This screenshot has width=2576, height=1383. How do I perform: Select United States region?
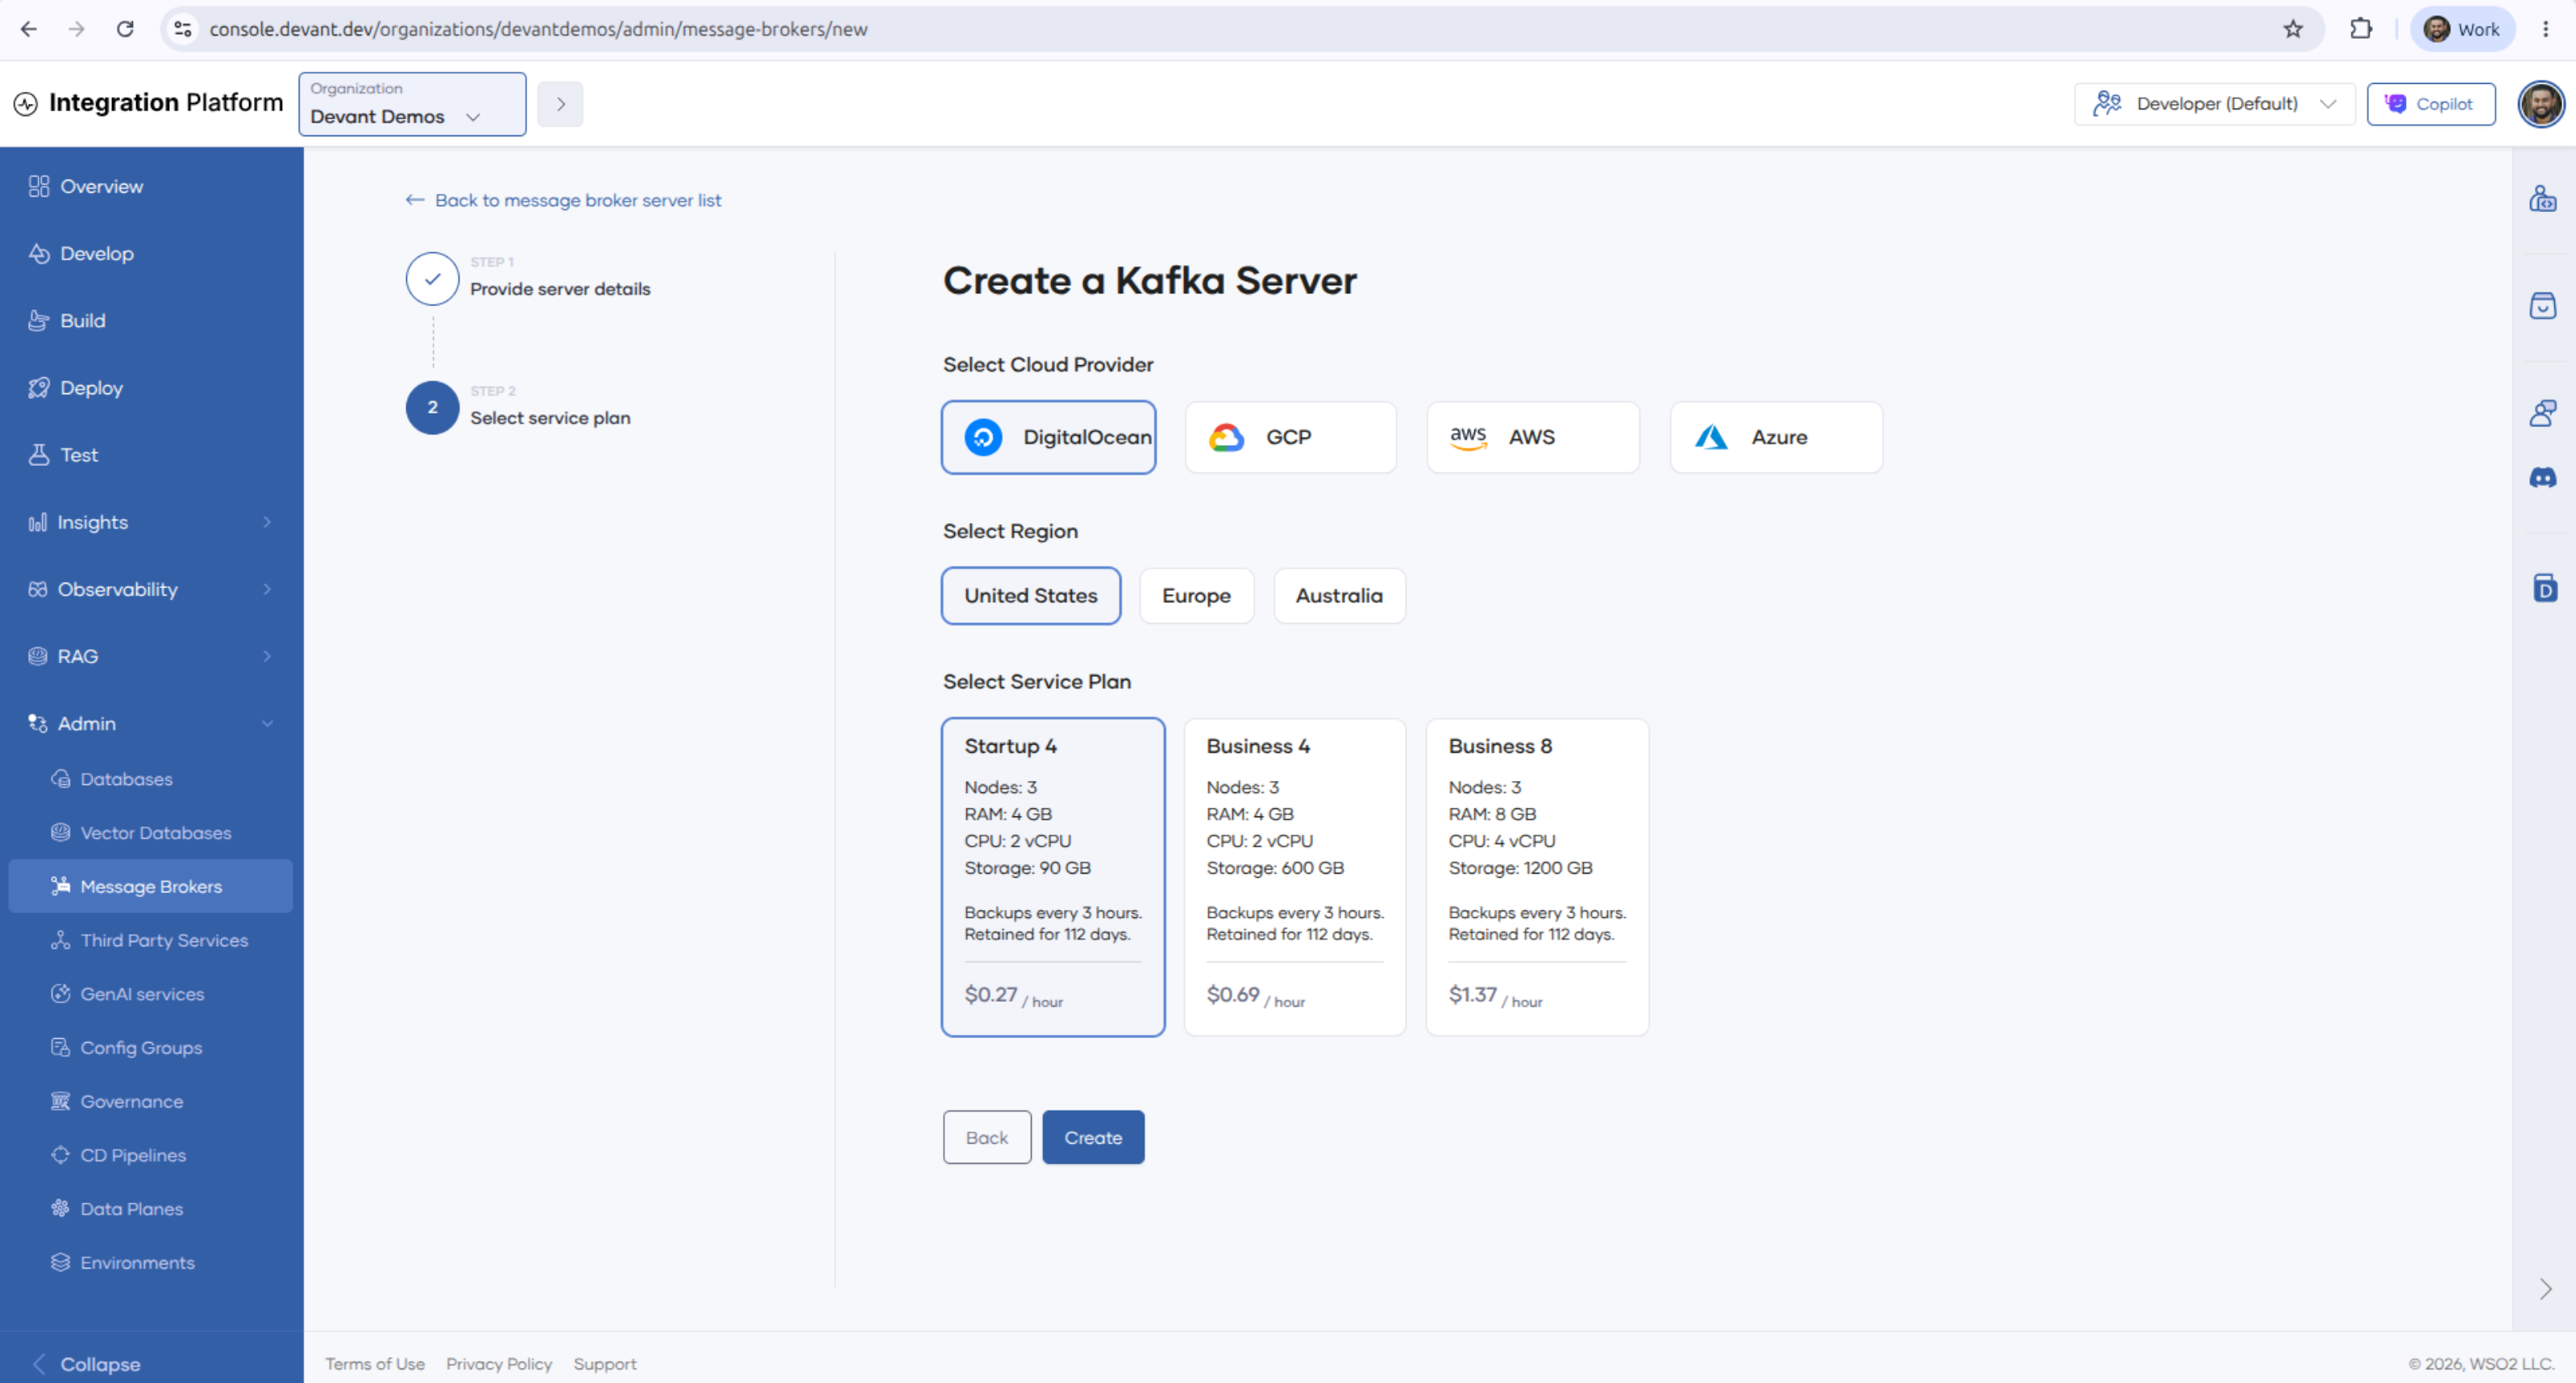(1031, 596)
